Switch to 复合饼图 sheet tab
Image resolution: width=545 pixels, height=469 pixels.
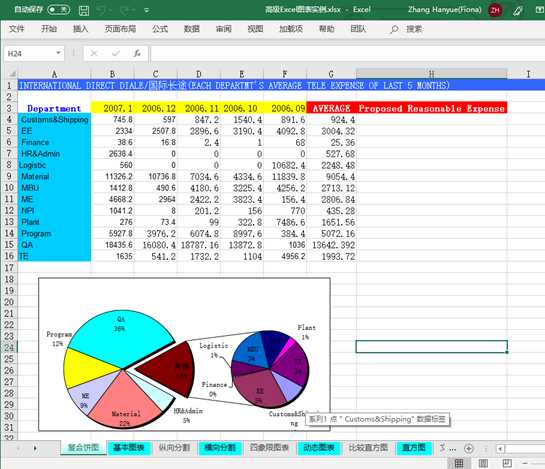pyautogui.click(x=83, y=447)
